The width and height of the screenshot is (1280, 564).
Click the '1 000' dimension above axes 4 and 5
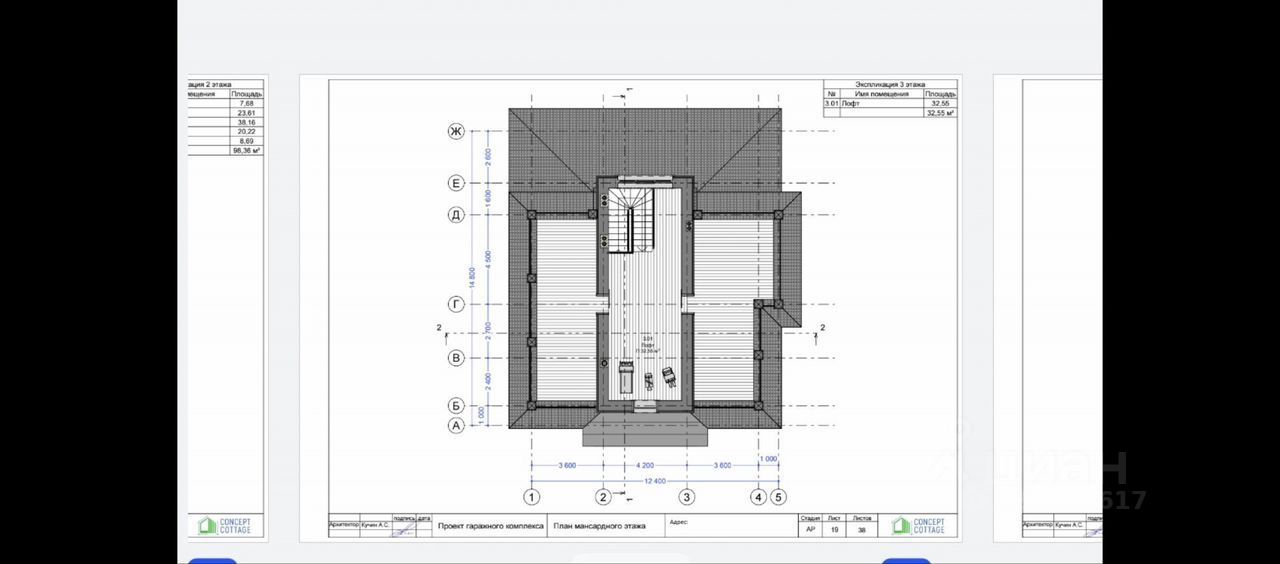(x=769, y=458)
